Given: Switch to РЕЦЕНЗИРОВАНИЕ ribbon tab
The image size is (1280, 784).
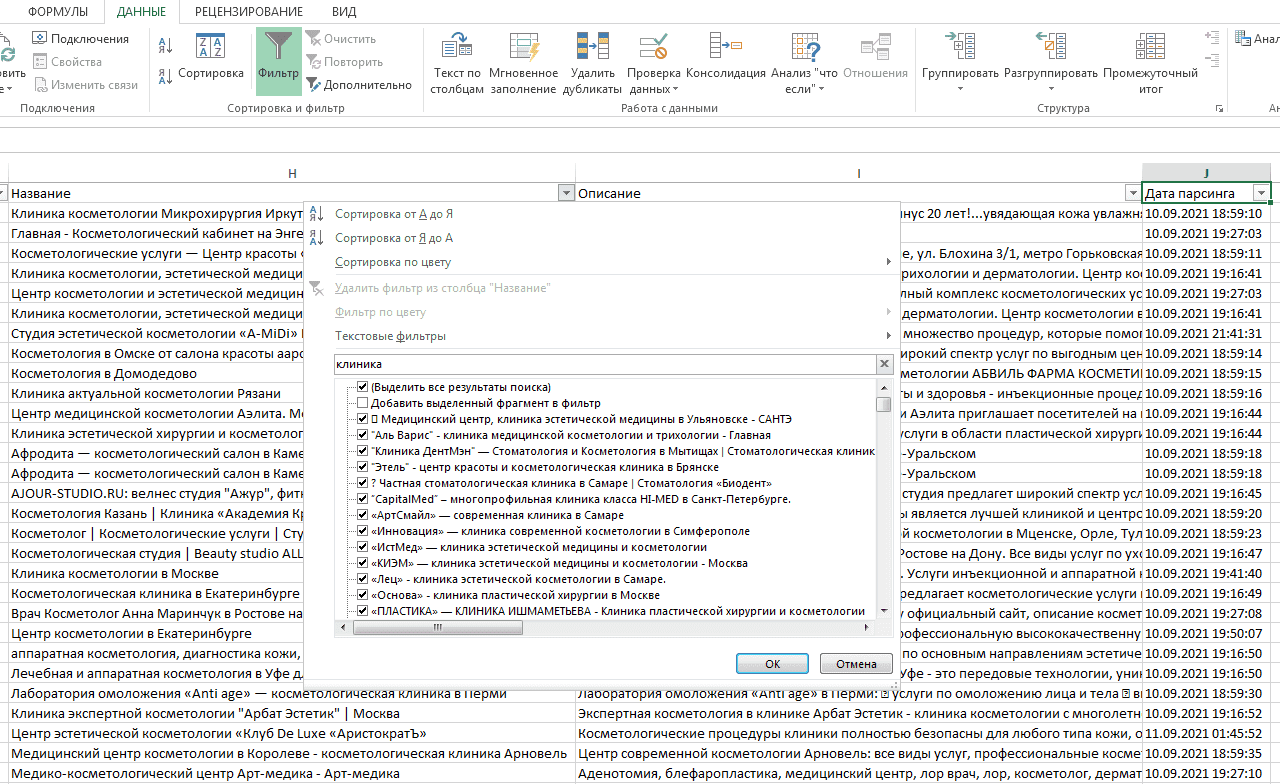Looking at the screenshot, I should pyautogui.click(x=249, y=12).
